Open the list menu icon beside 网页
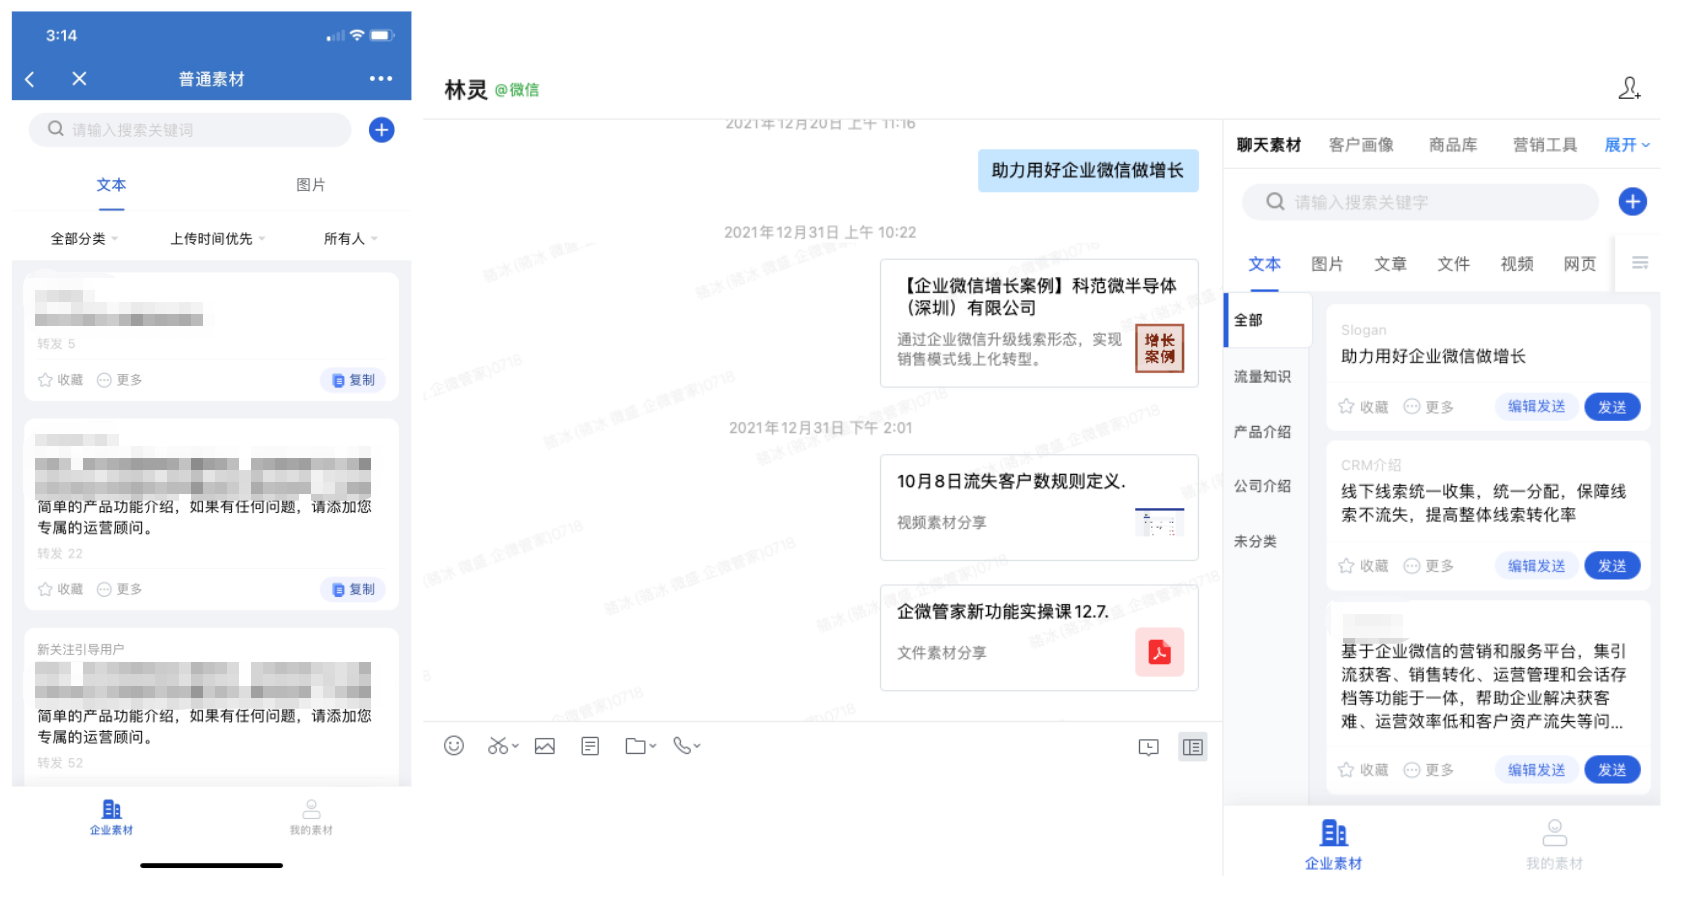This screenshot has width=1682, height=915. point(1640,263)
